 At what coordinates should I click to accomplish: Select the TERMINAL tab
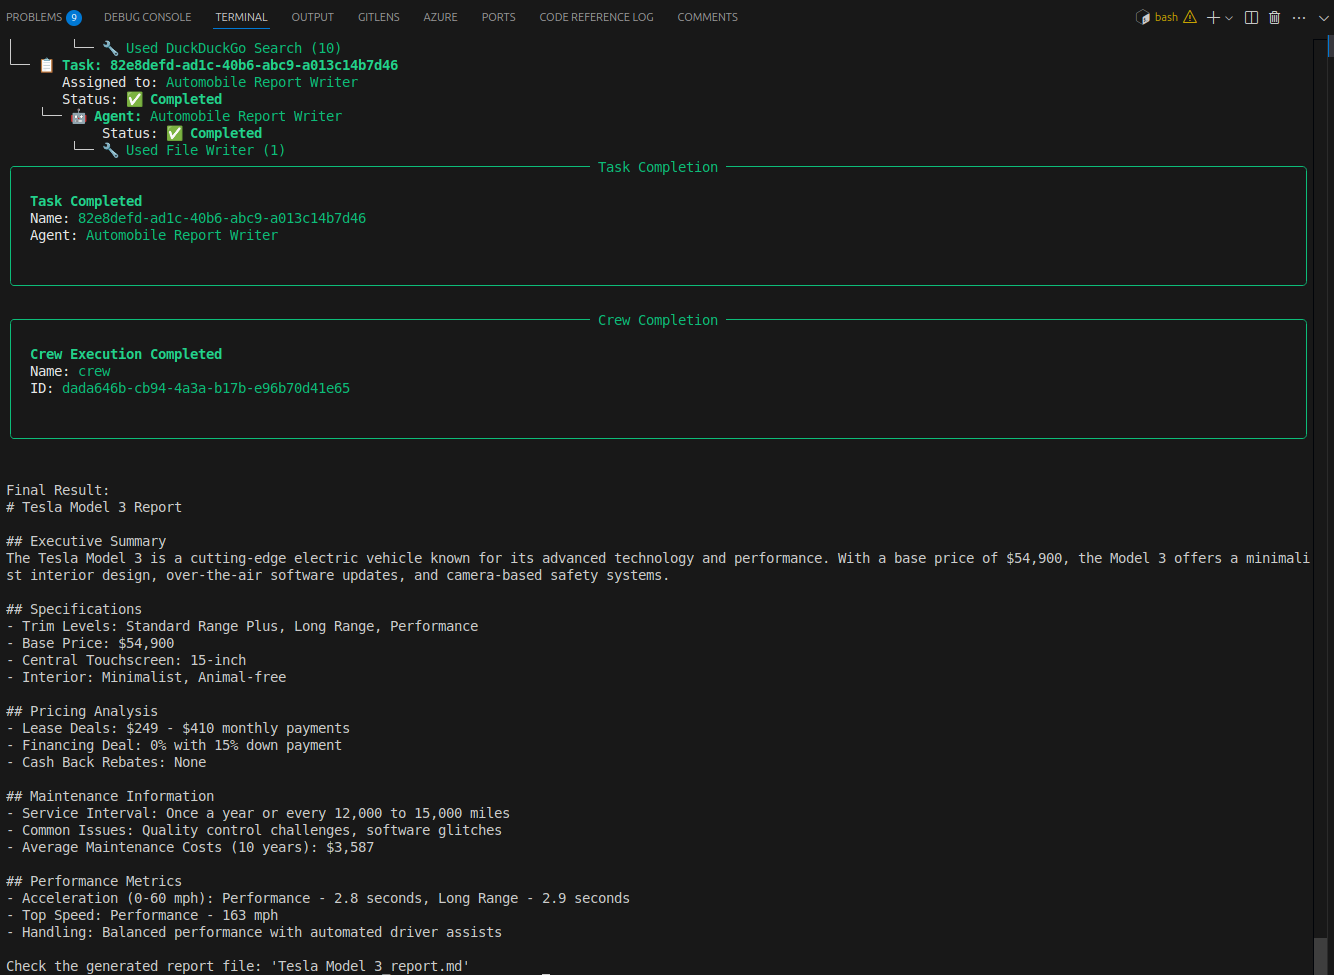coord(242,17)
